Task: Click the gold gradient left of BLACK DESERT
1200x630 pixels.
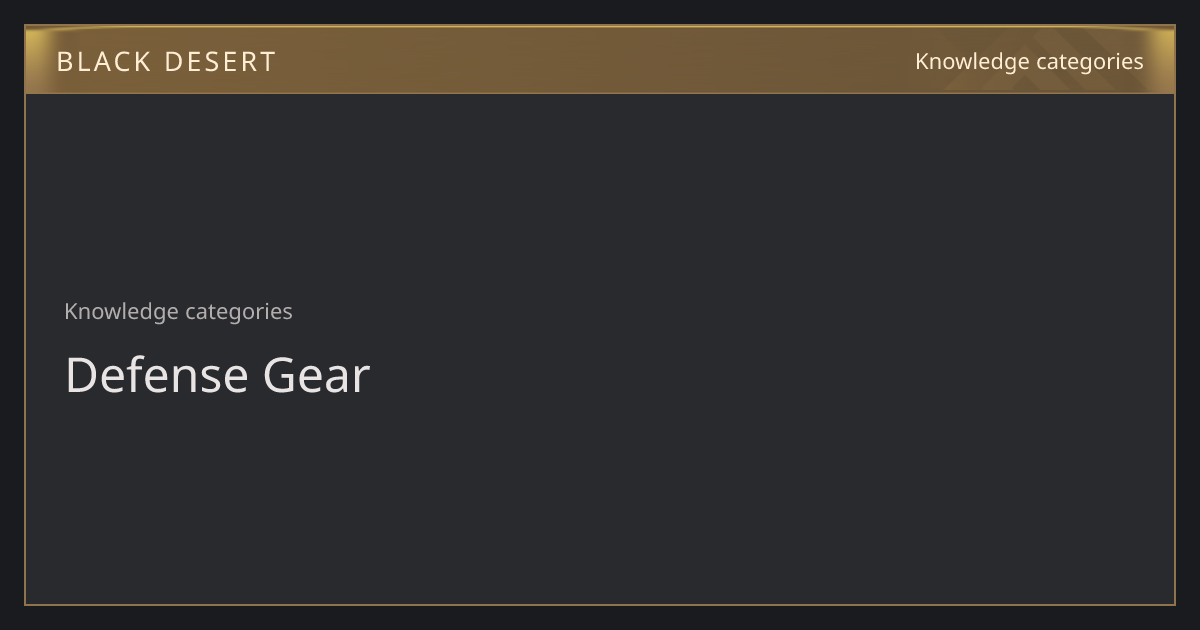Action: point(40,60)
